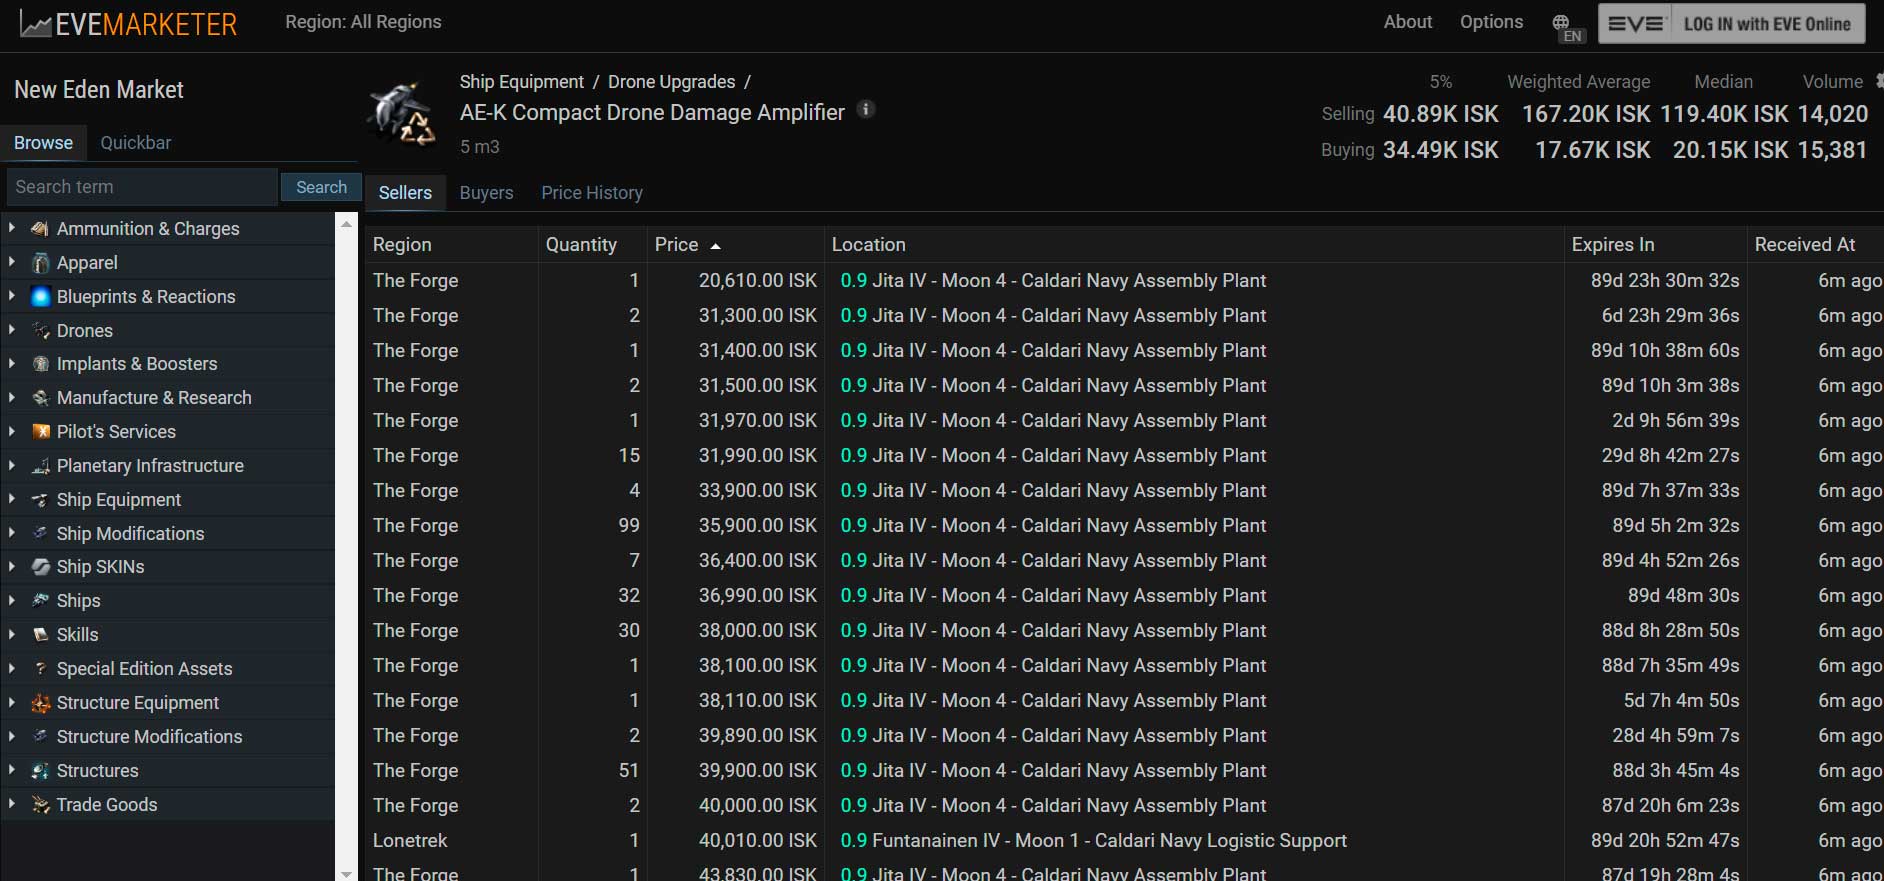Select the Quickbar tab
Screen dimensions: 1884x881
pyautogui.click(x=136, y=143)
